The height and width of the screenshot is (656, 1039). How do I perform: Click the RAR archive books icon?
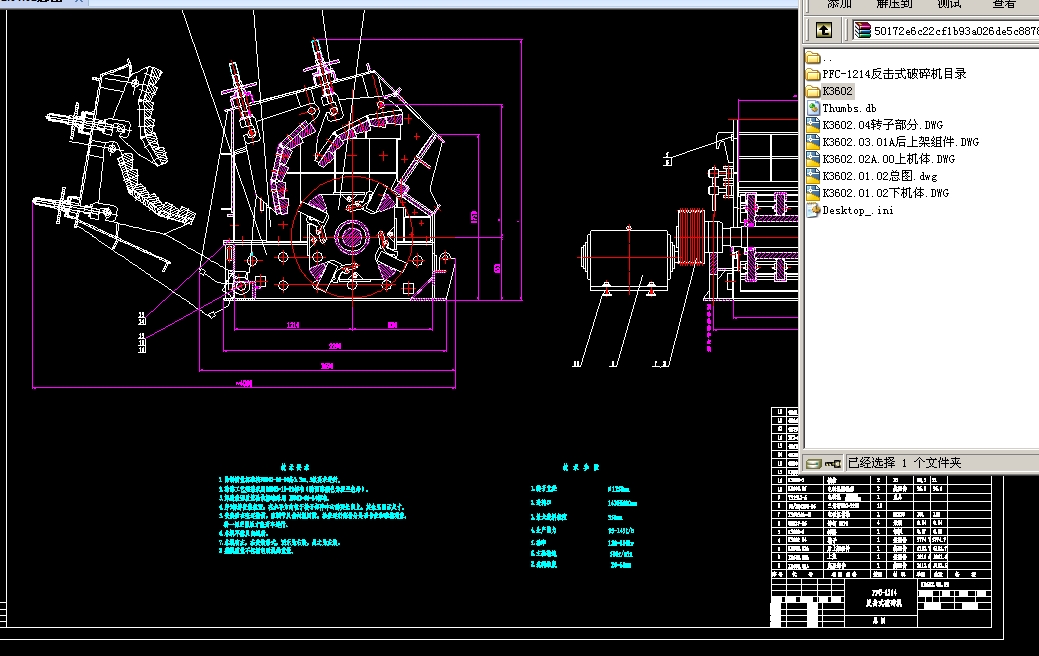862,30
